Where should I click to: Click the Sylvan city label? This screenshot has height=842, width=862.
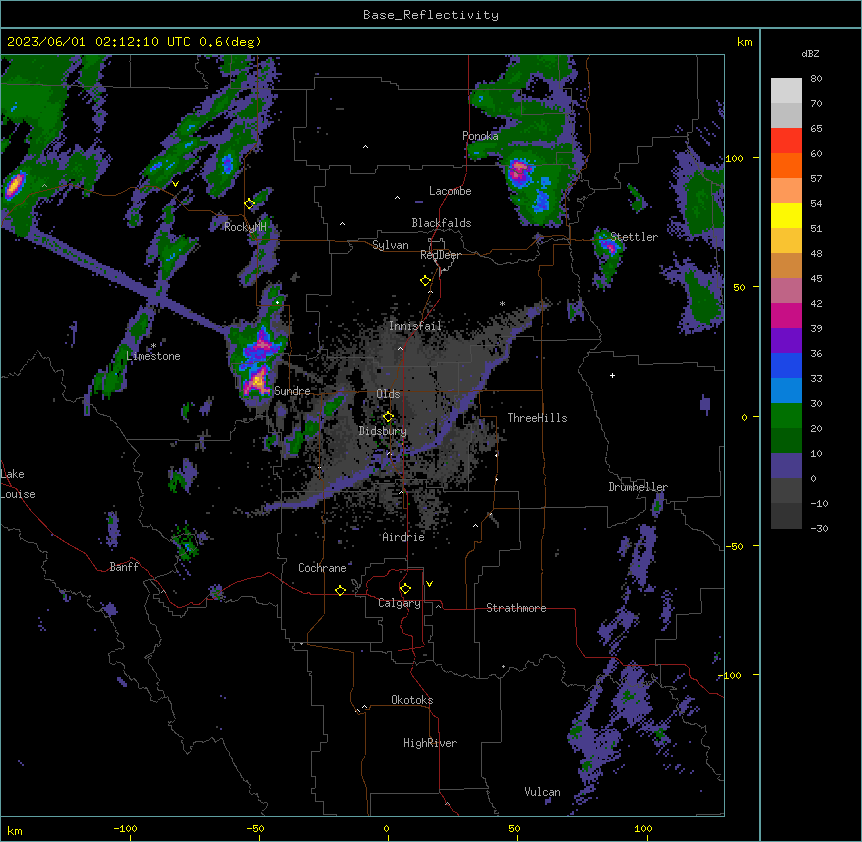click(x=390, y=245)
